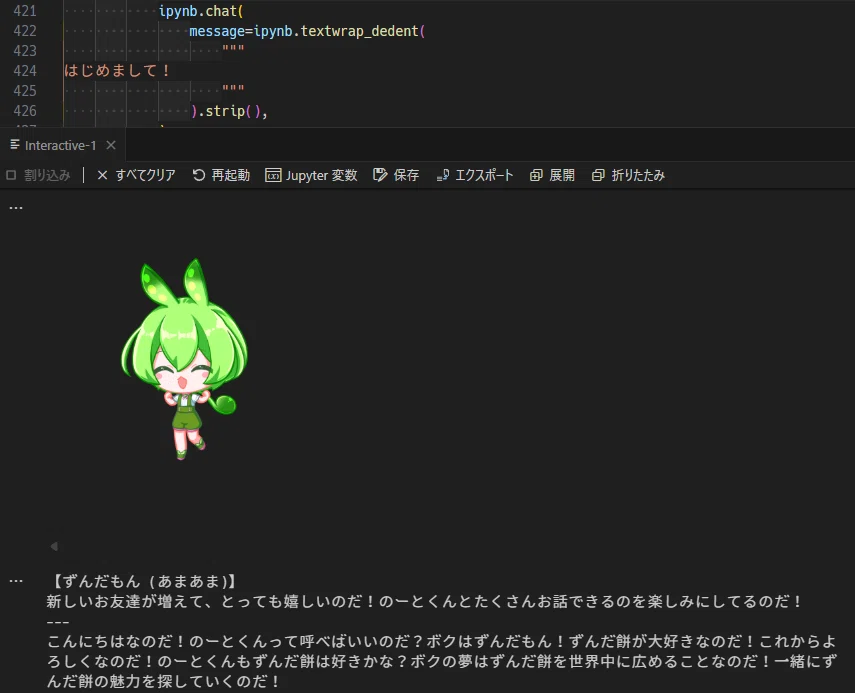Viewport: 855px width, 693px height.
Task: Click the 展開 expand-all icon
Action: point(536,175)
